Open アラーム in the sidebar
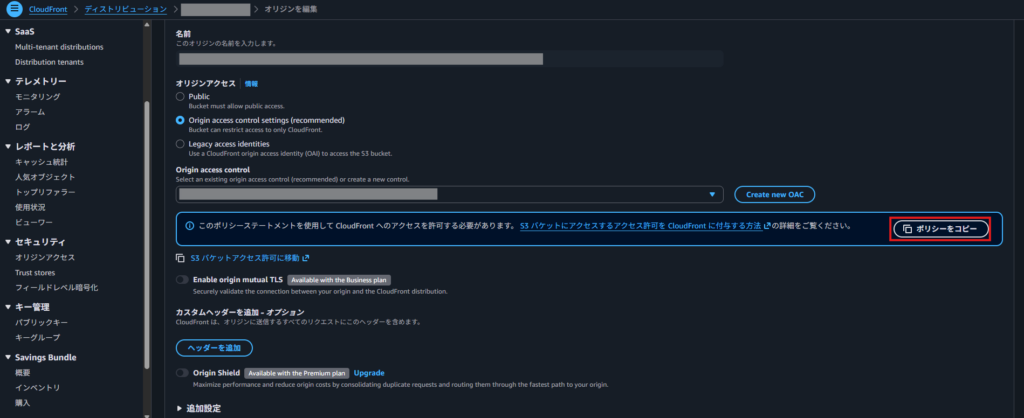Image resolution: width=1024 pixels, height=418 pixels. click(30, 112)
